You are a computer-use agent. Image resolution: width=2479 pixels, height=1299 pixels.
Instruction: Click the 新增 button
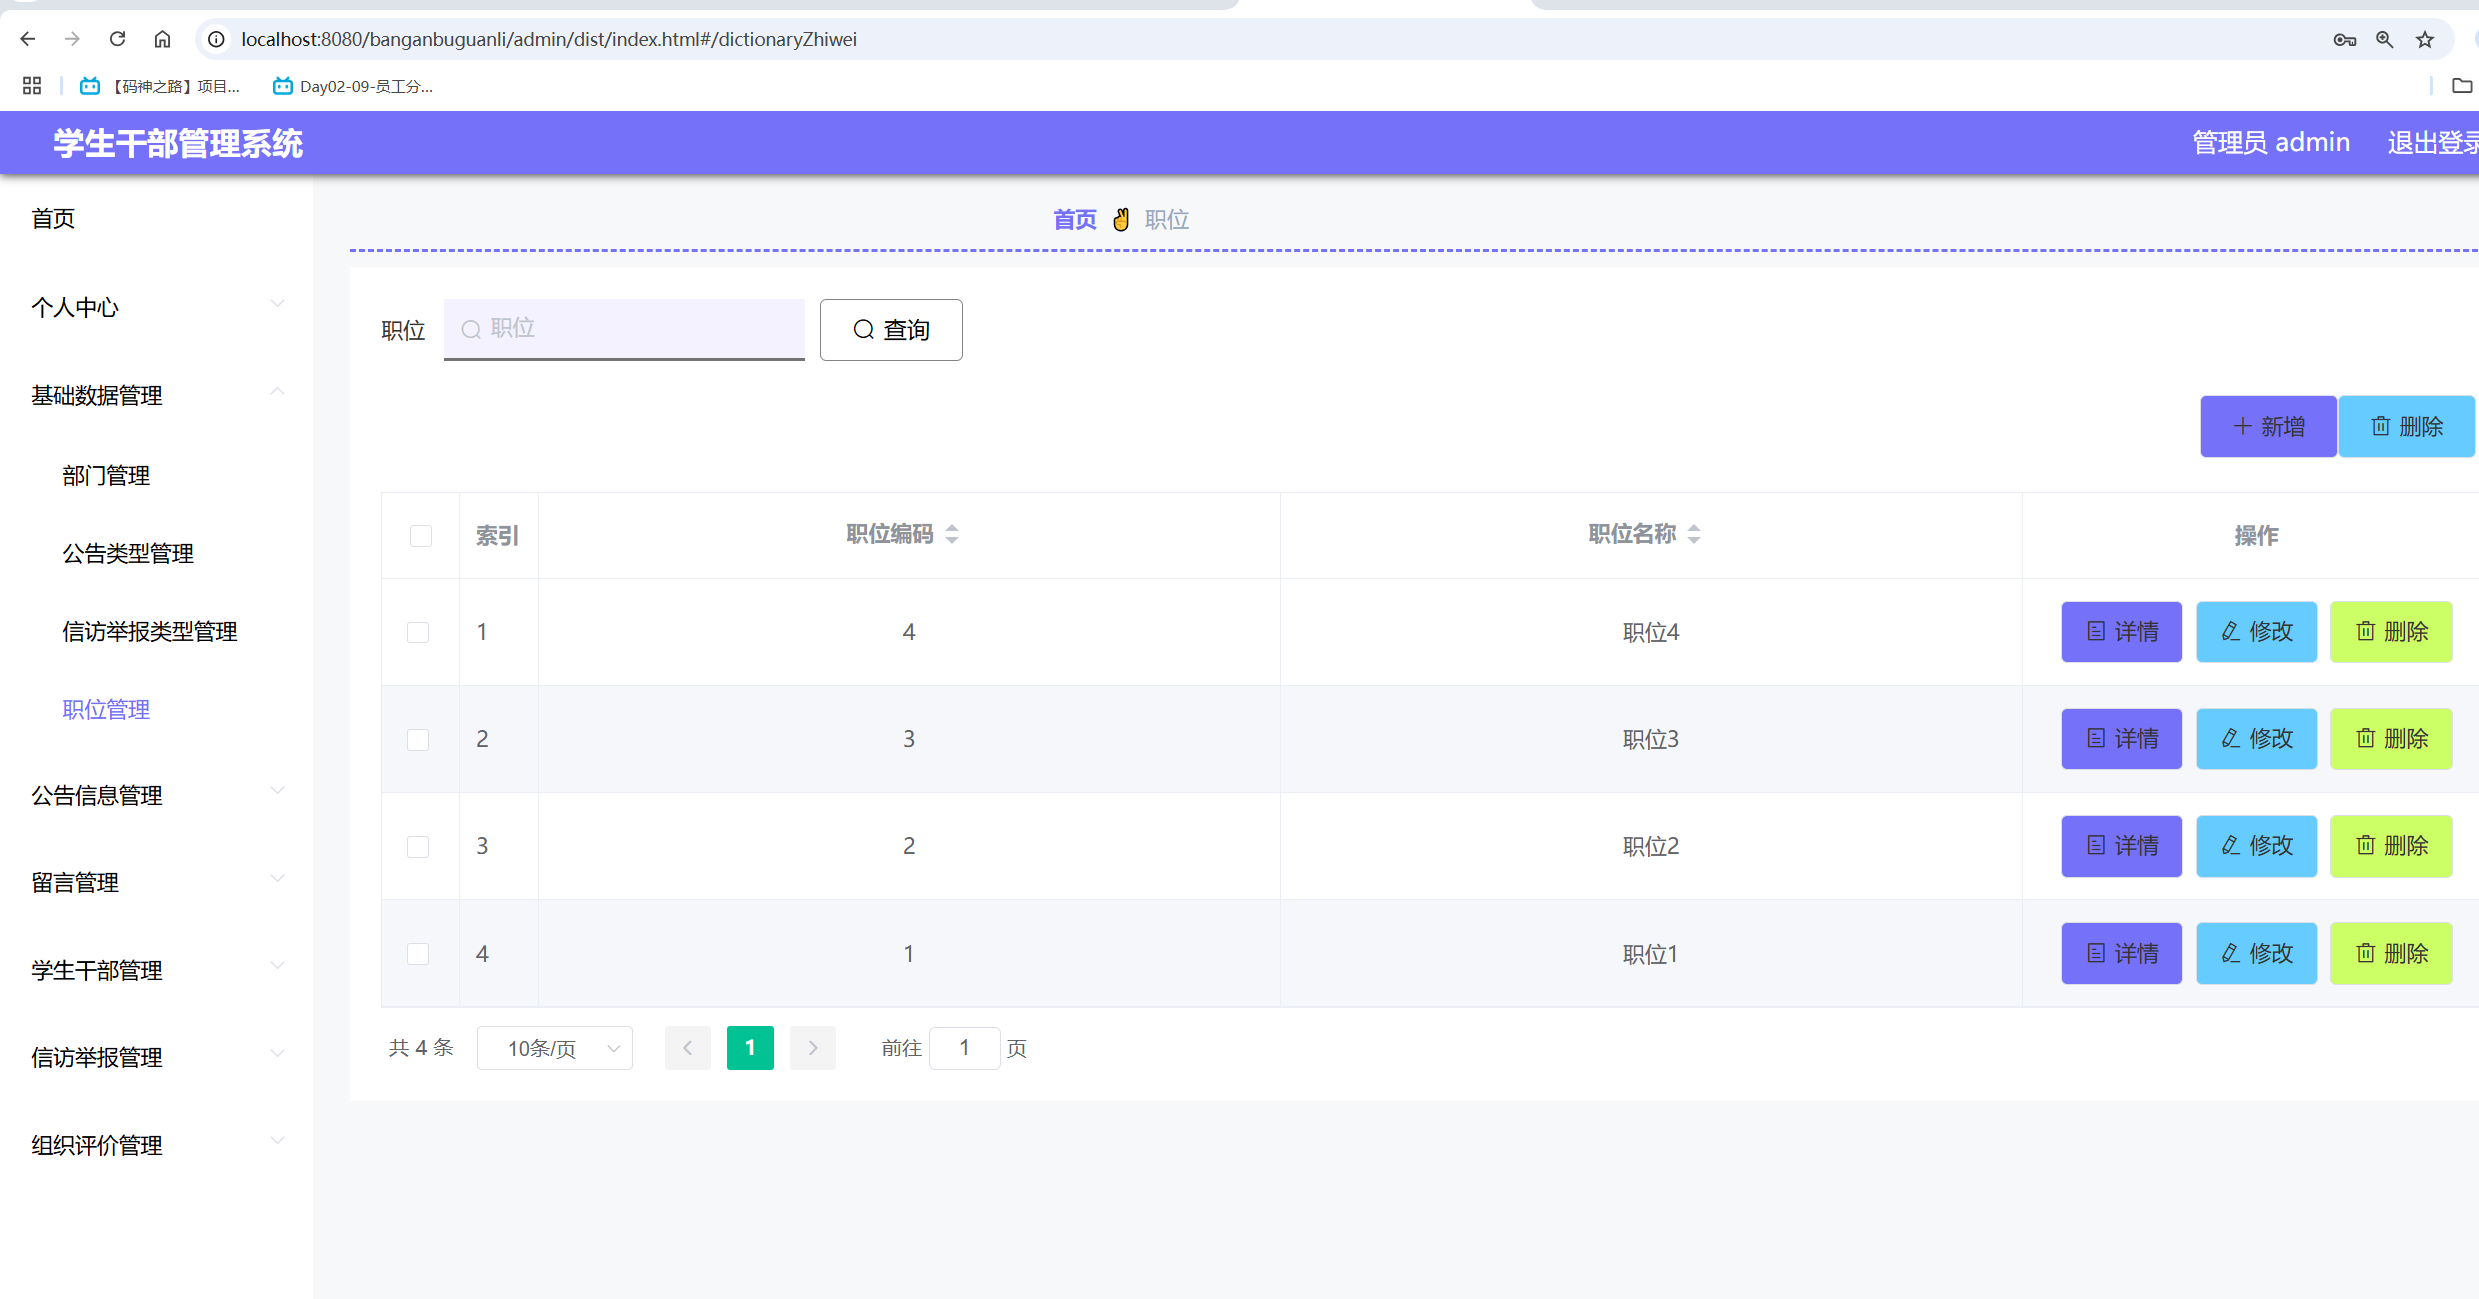[x=2267, y=427]
